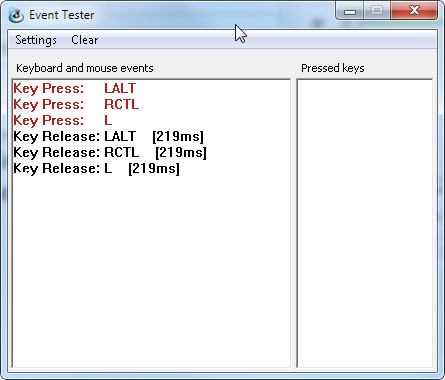Click the Pressed keys label
Screen dimensions: 445x380
tap(333, 68)
